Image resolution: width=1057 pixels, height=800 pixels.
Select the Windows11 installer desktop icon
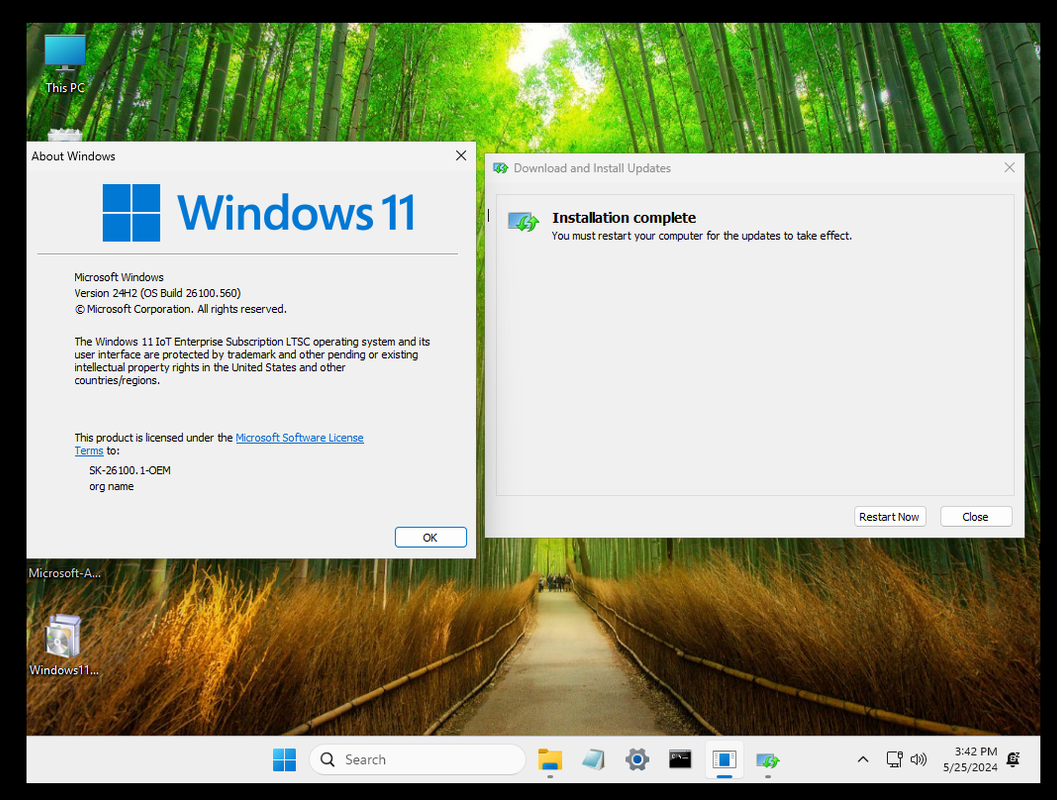click(63, 645)
